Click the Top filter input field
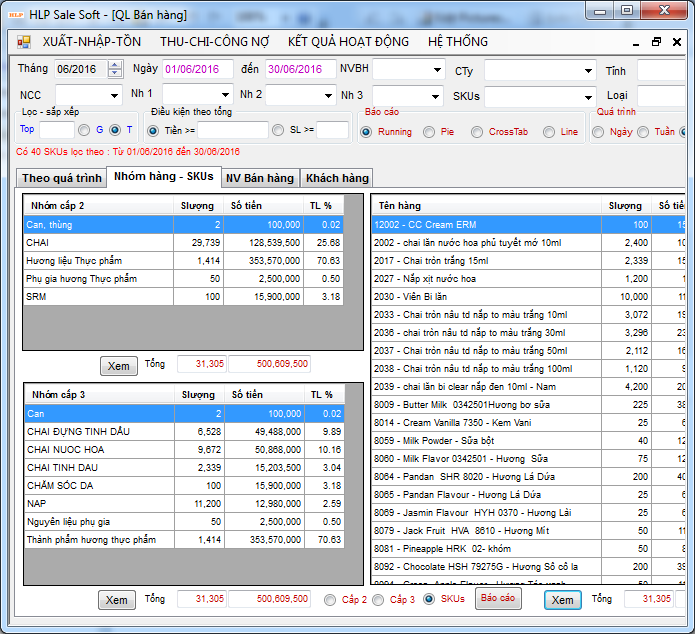 coord(57,130)
